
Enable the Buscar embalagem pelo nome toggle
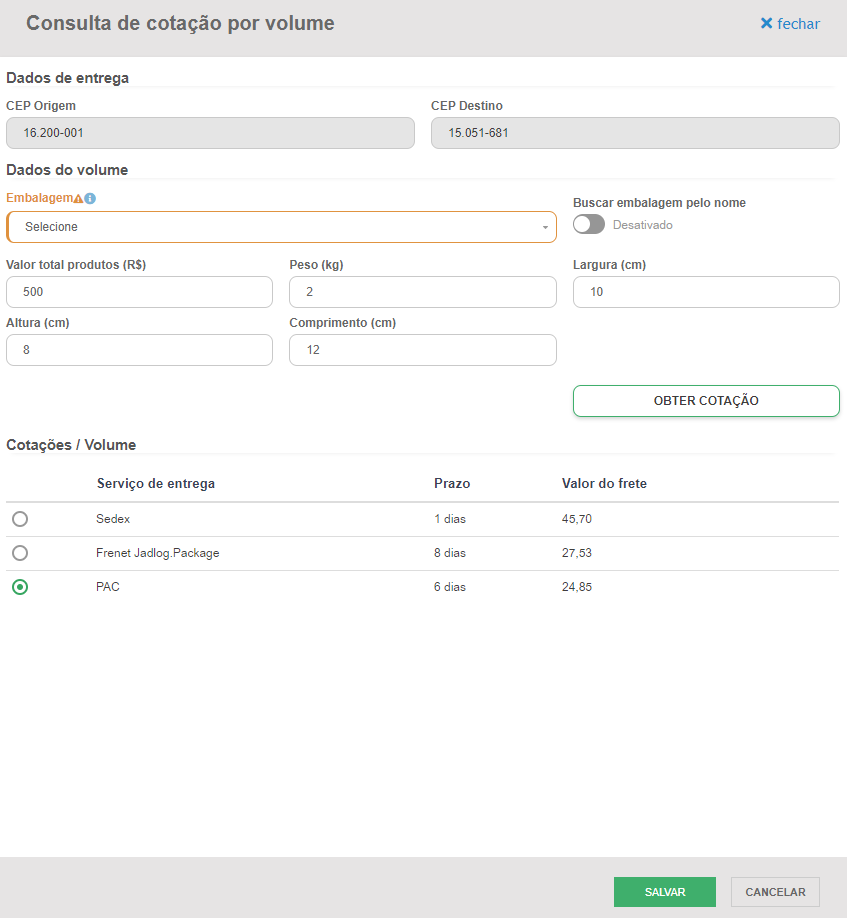(x=589, y=225)
